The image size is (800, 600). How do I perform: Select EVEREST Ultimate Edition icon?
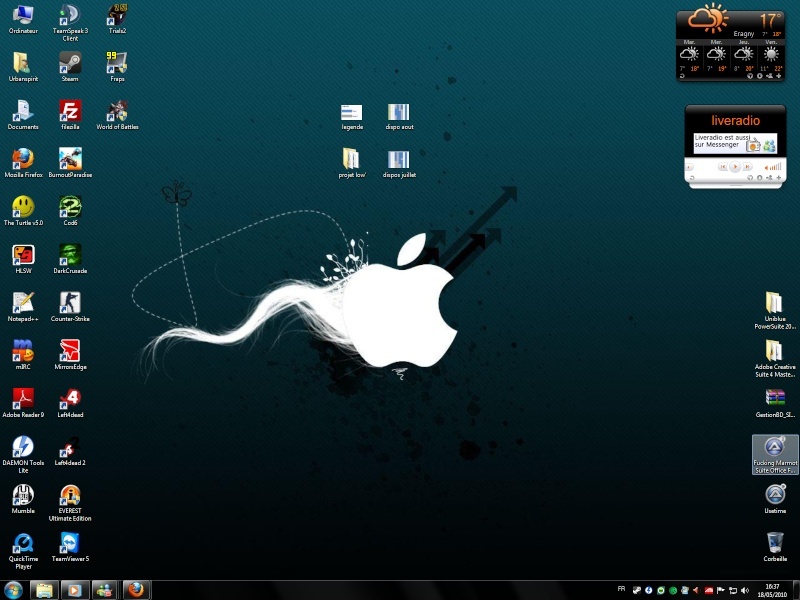click(x=70, y=503)
